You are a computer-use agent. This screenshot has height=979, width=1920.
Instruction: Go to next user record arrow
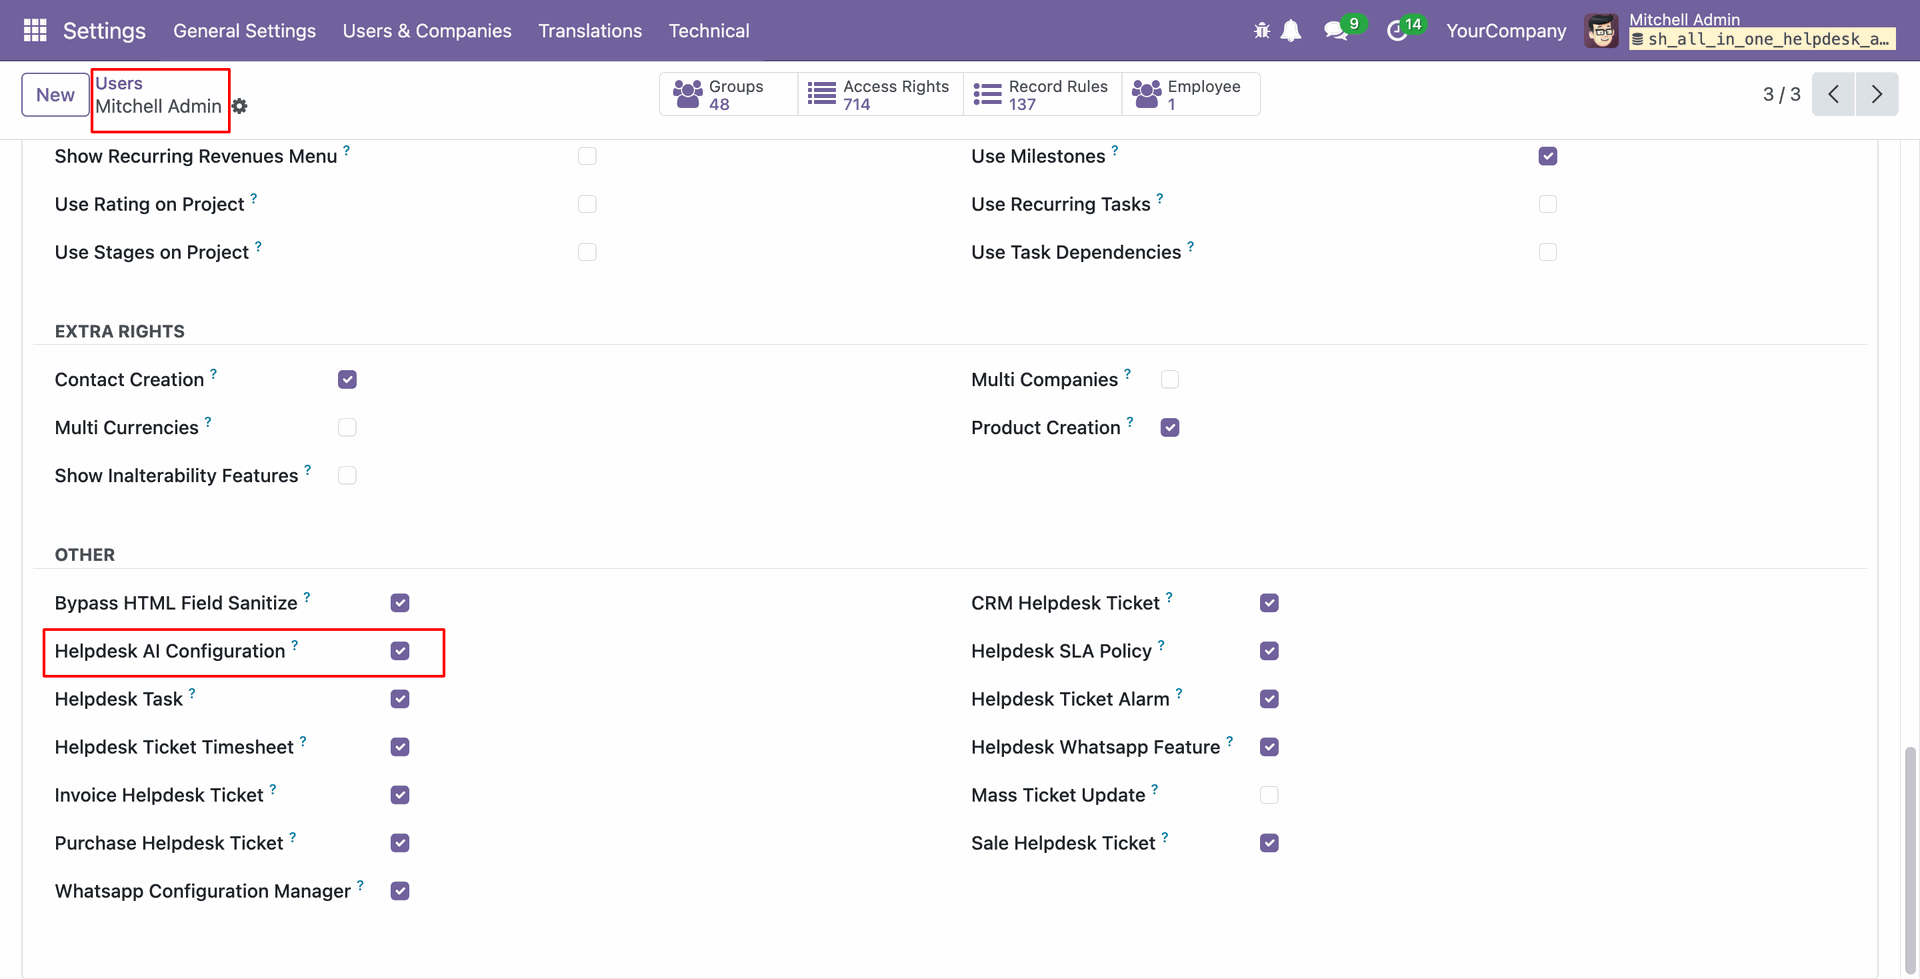point(1877,94)
